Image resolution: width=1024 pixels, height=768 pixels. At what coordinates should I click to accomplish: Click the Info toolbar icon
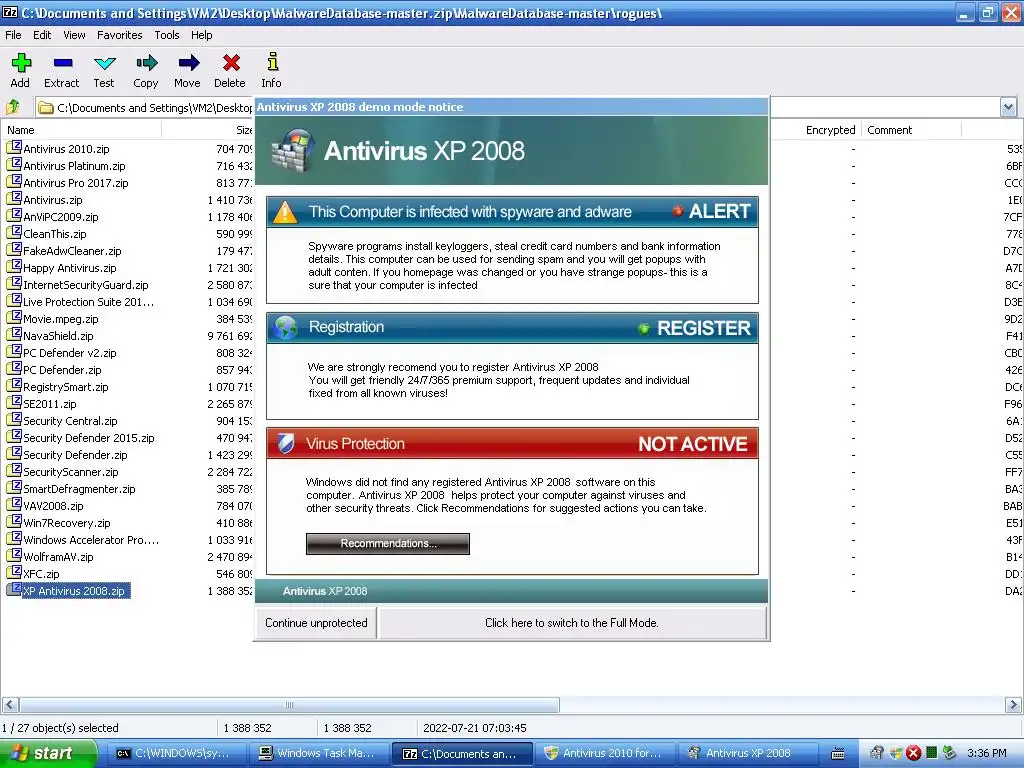tap(272, 61)
